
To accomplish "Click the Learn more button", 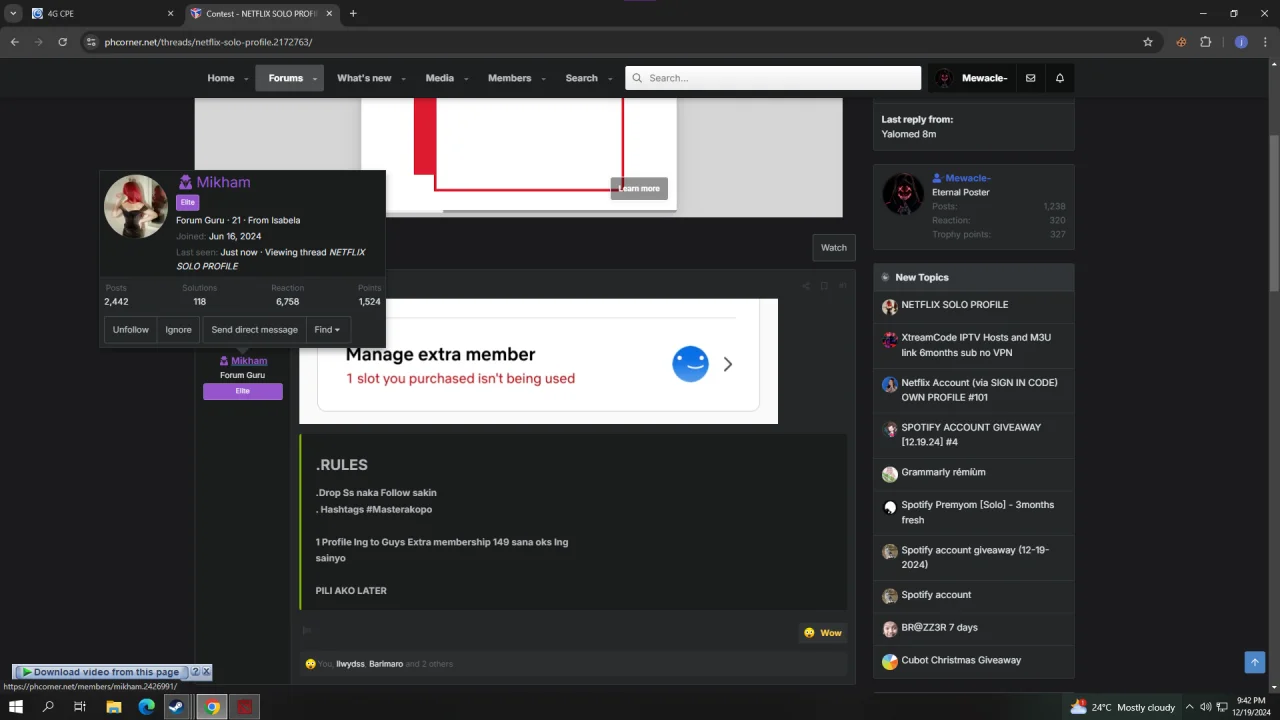I will coord(639,188).
